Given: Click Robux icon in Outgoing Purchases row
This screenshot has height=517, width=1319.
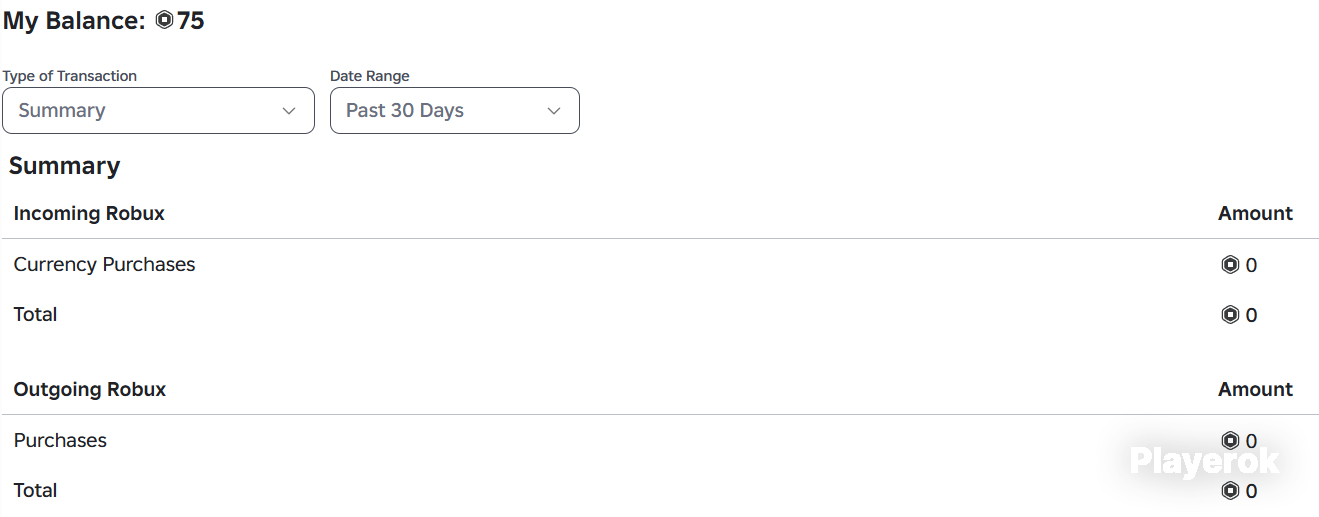Looking at the screenshot, I should (x=1230, y=441).
